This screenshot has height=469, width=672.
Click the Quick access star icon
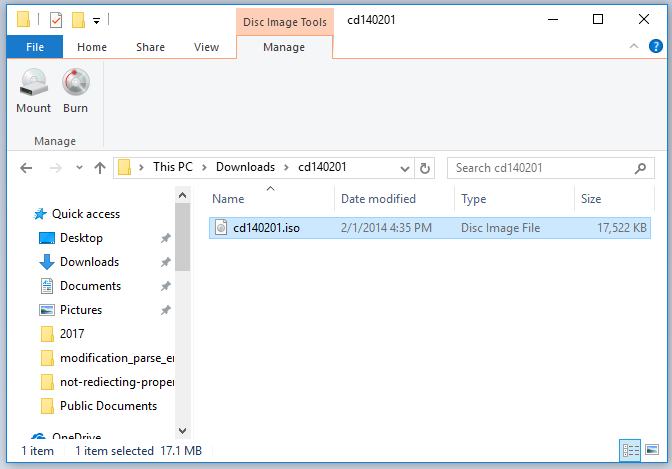pos(40,213)
